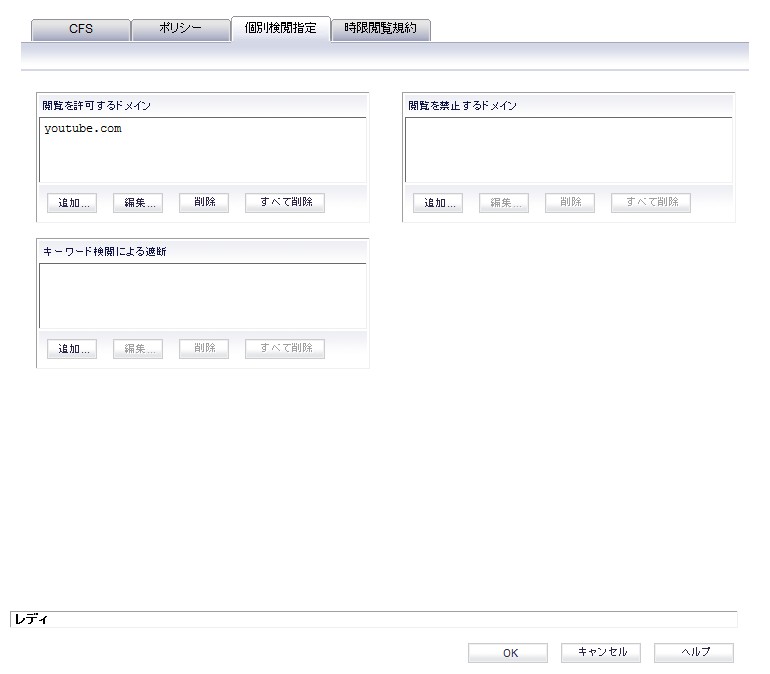Click 追加 under 閲覧を許可するドメイン
The height and width of the screenshot is (674, 770).
[72, 203]
